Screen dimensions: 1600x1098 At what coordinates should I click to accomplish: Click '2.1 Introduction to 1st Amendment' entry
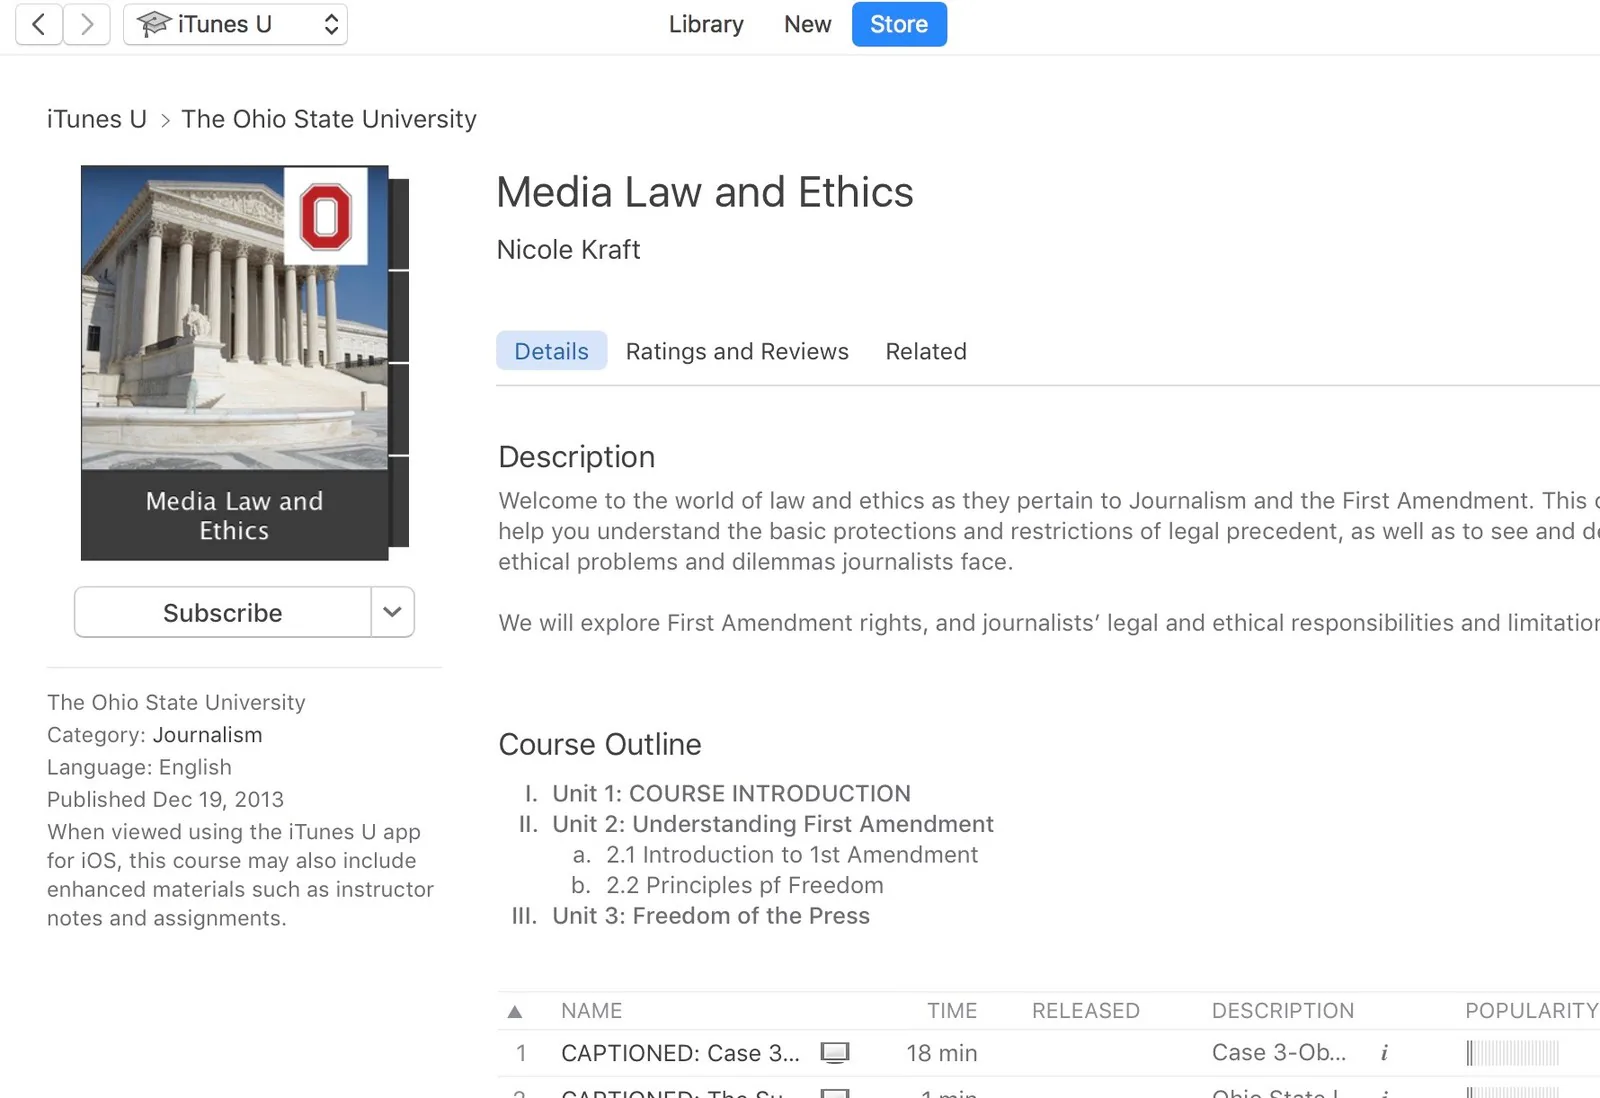(x=792, y=855)
